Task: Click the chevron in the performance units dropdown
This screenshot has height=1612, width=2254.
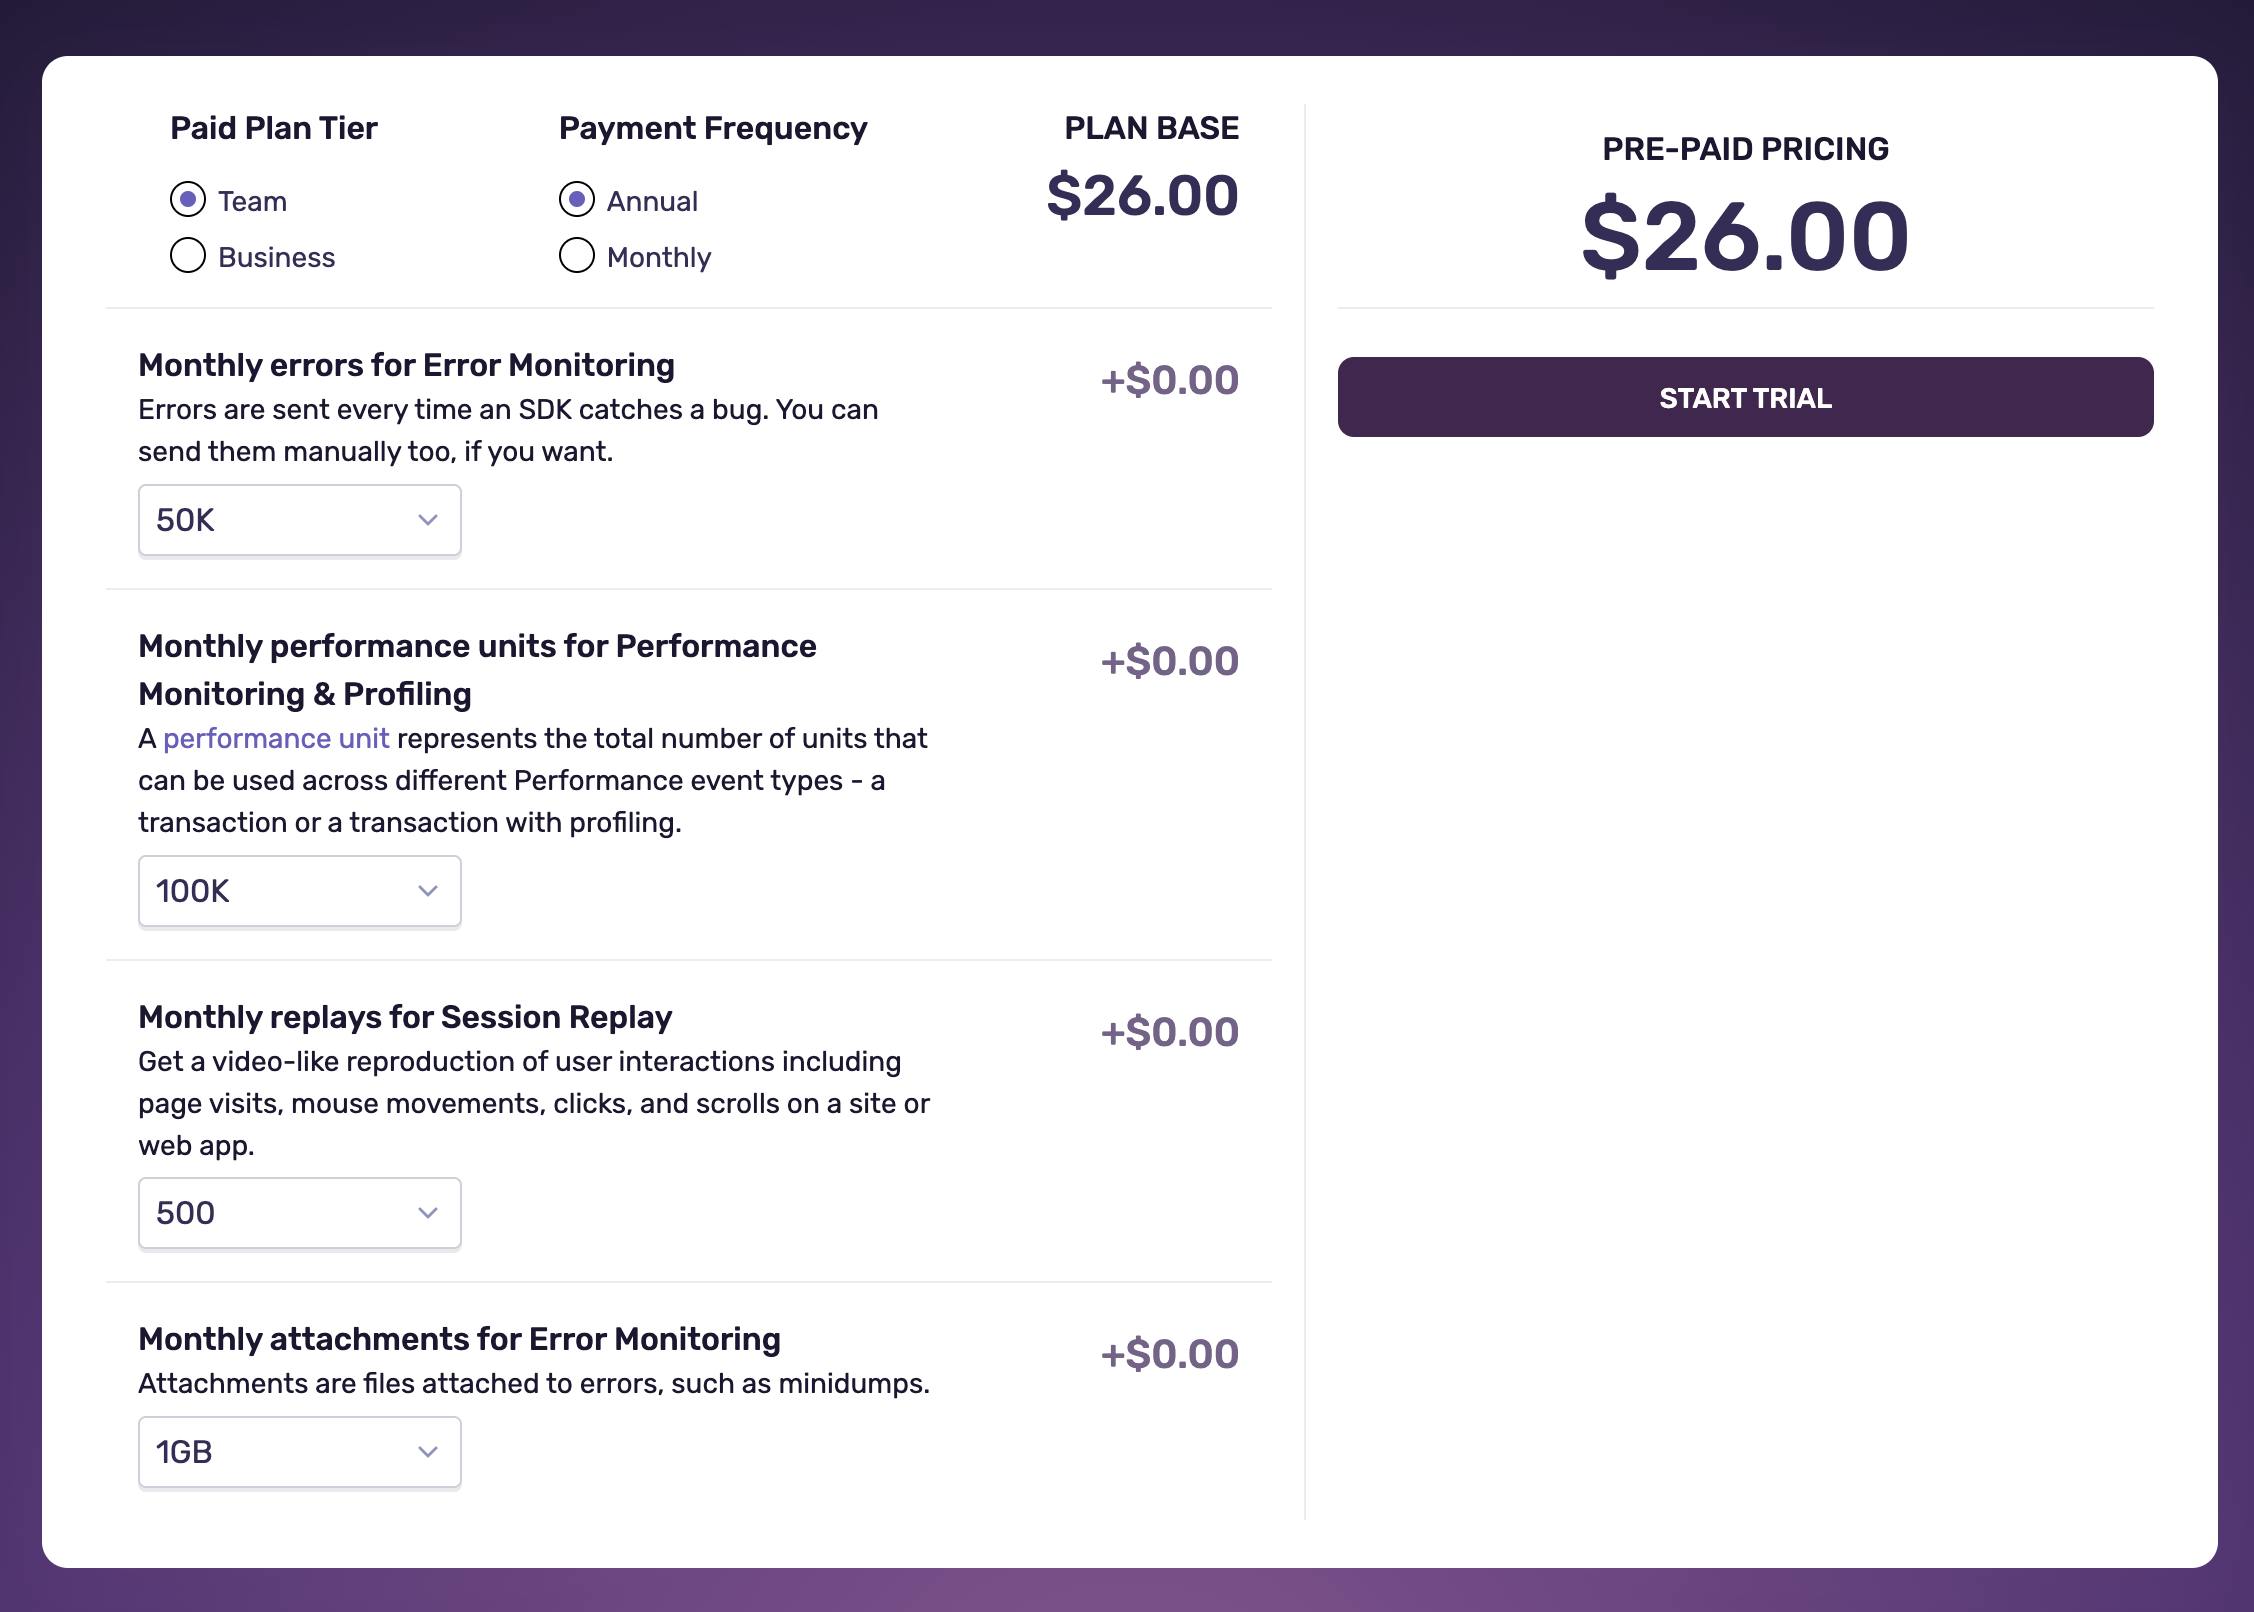Action: (428, 891)
